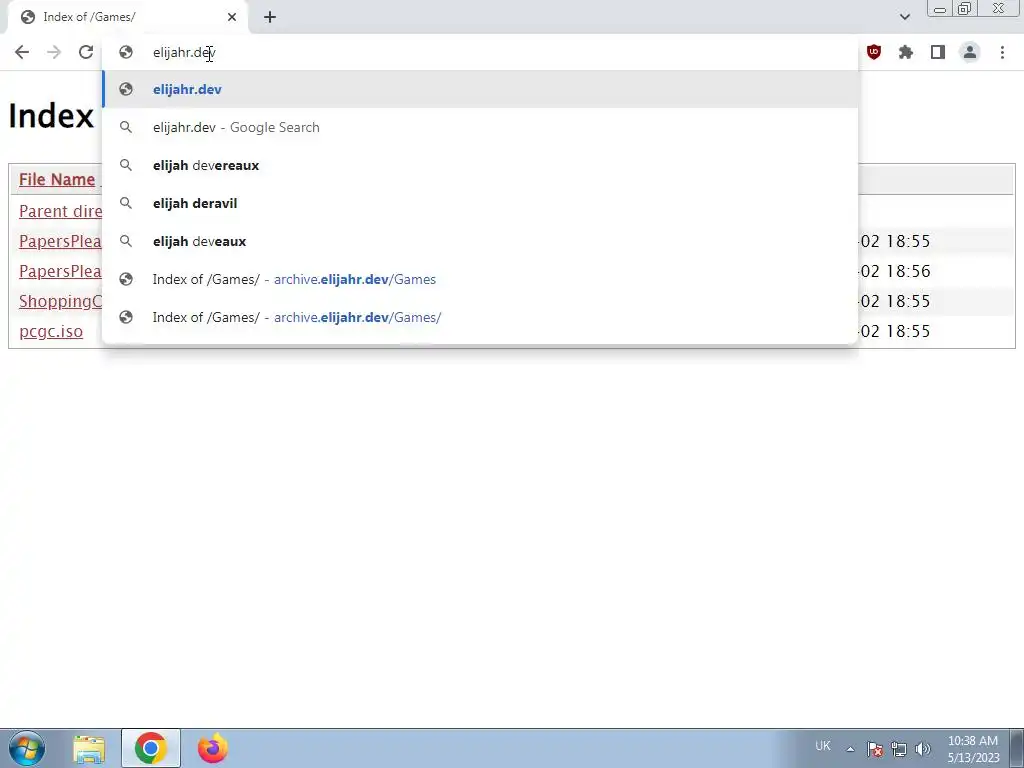
Task: Reload the current page
Action: [86, 52]
